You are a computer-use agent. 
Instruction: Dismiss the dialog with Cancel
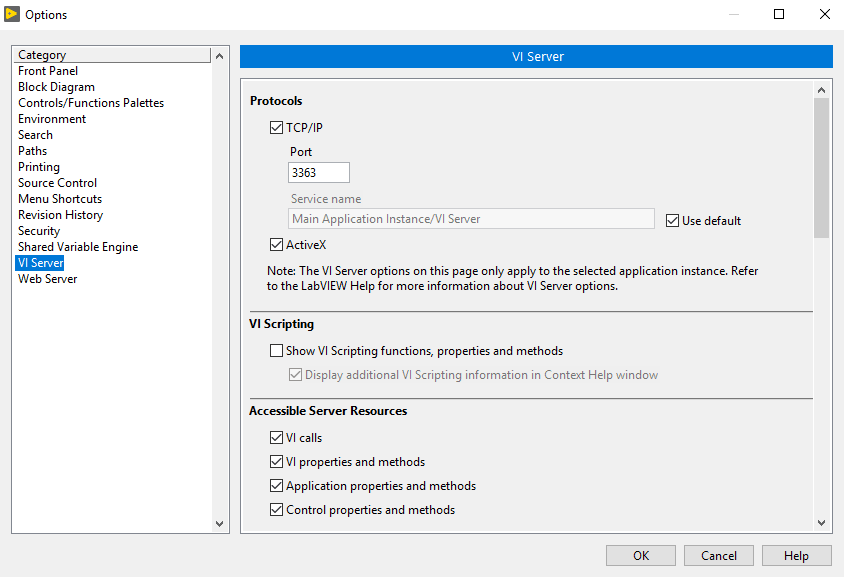tap(718, 555)
